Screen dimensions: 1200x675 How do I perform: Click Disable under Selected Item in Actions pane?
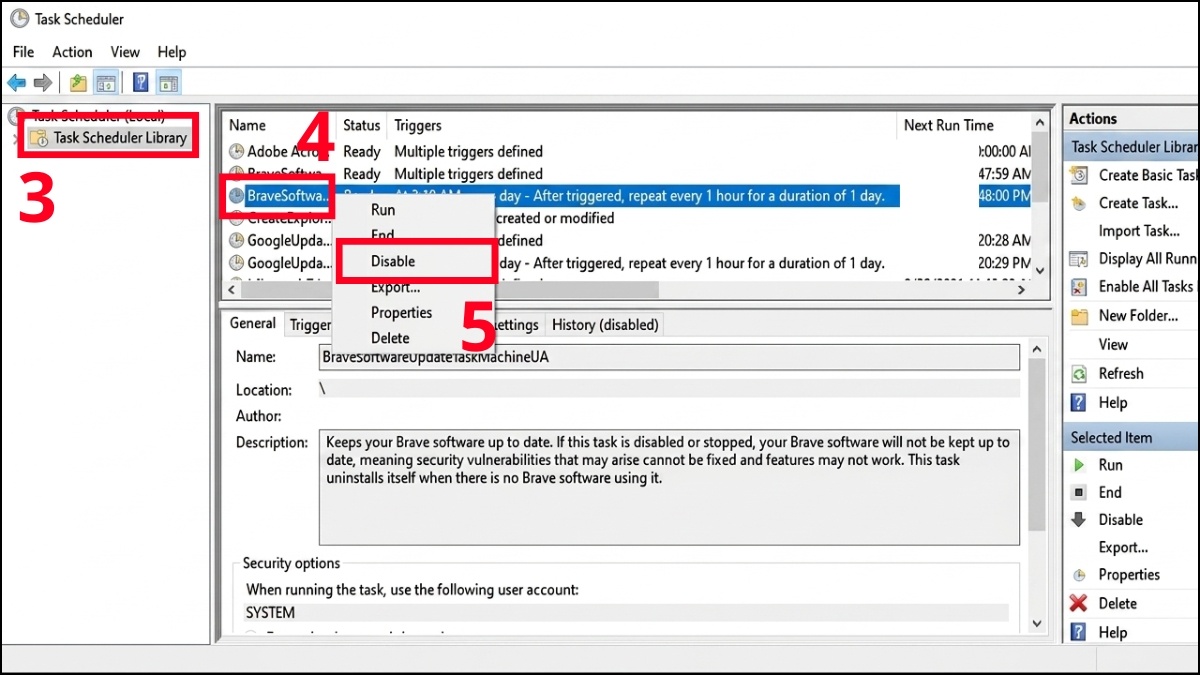coord(1107,520)
